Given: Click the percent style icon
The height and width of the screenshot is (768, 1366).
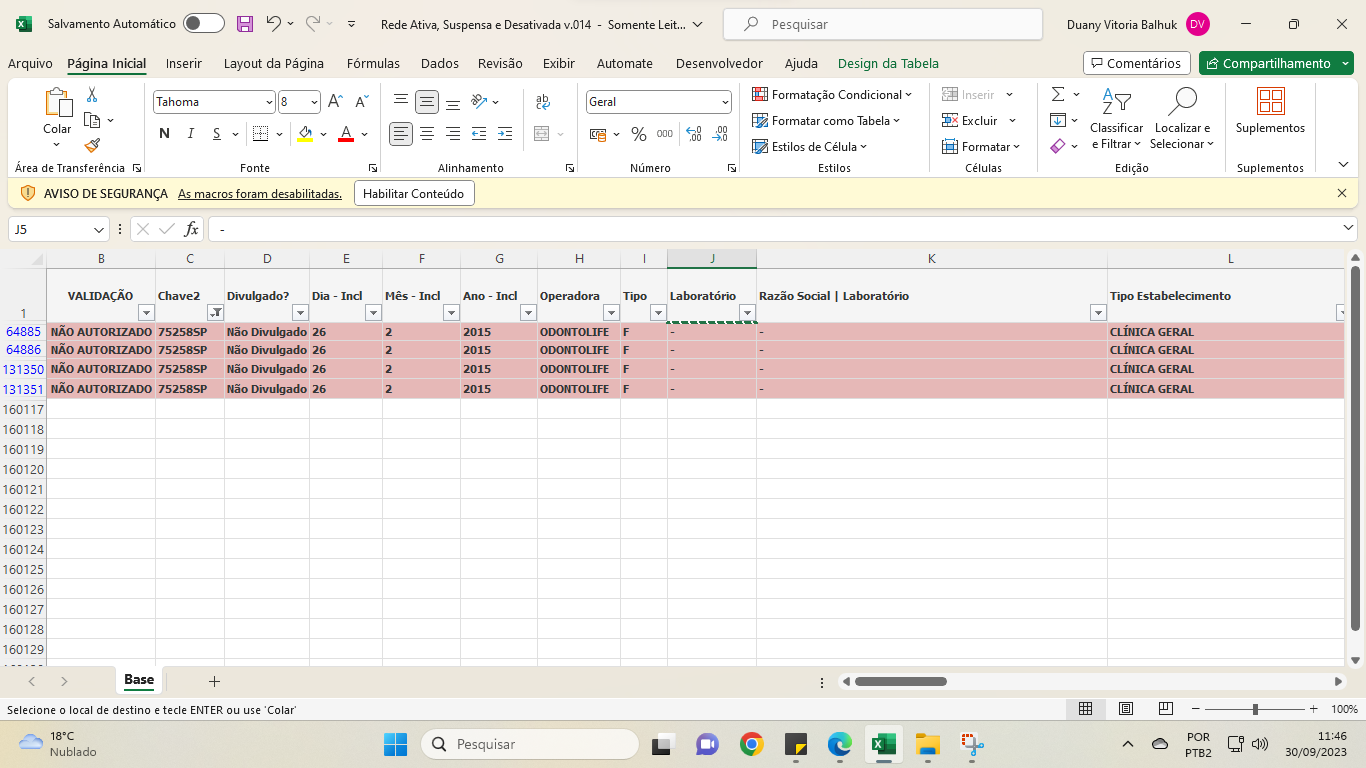Looking at the screenshot, I should [638, 134].
